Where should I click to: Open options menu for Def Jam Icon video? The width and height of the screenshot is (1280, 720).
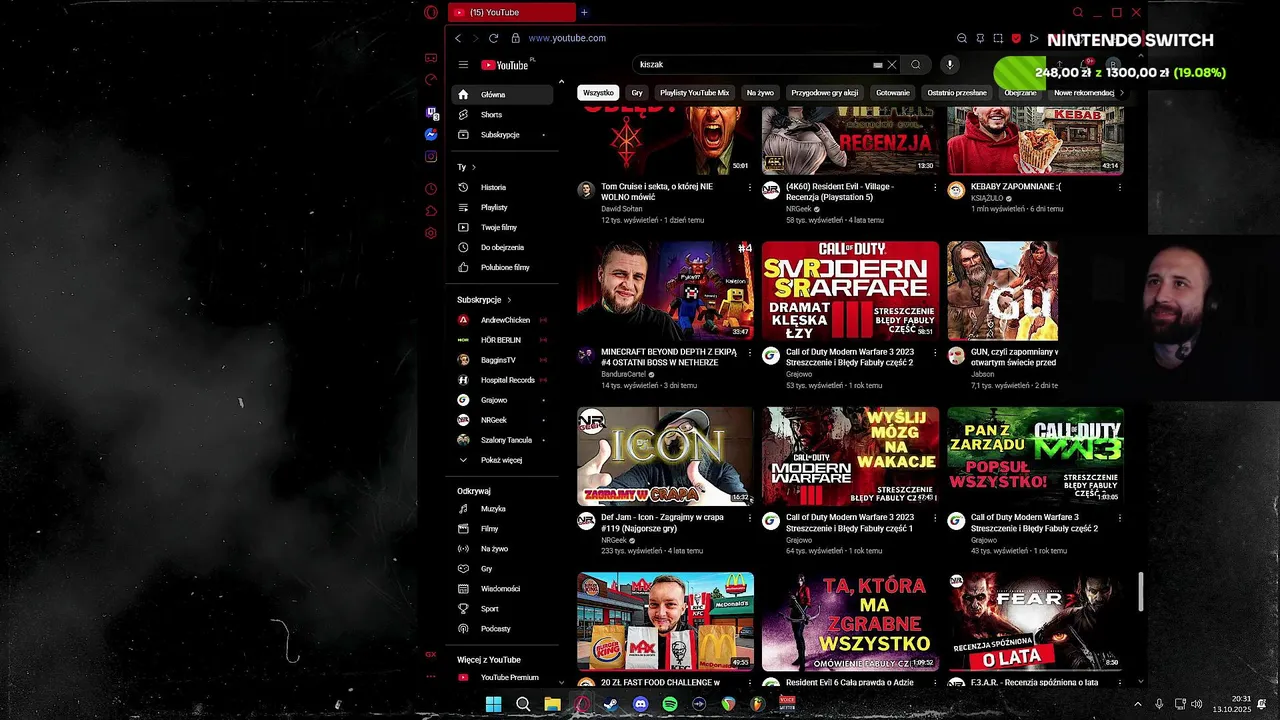click(750, 518)
